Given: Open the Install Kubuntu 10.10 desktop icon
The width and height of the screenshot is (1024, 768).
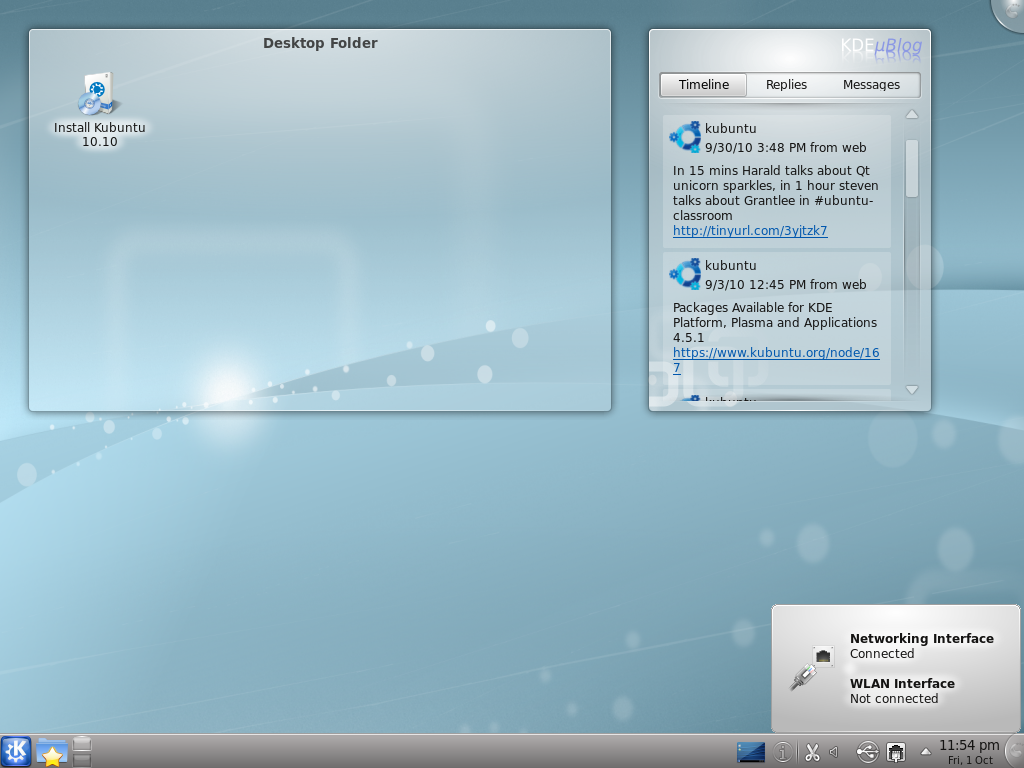Looking at the screenshot, I should (x=99, y=110).
